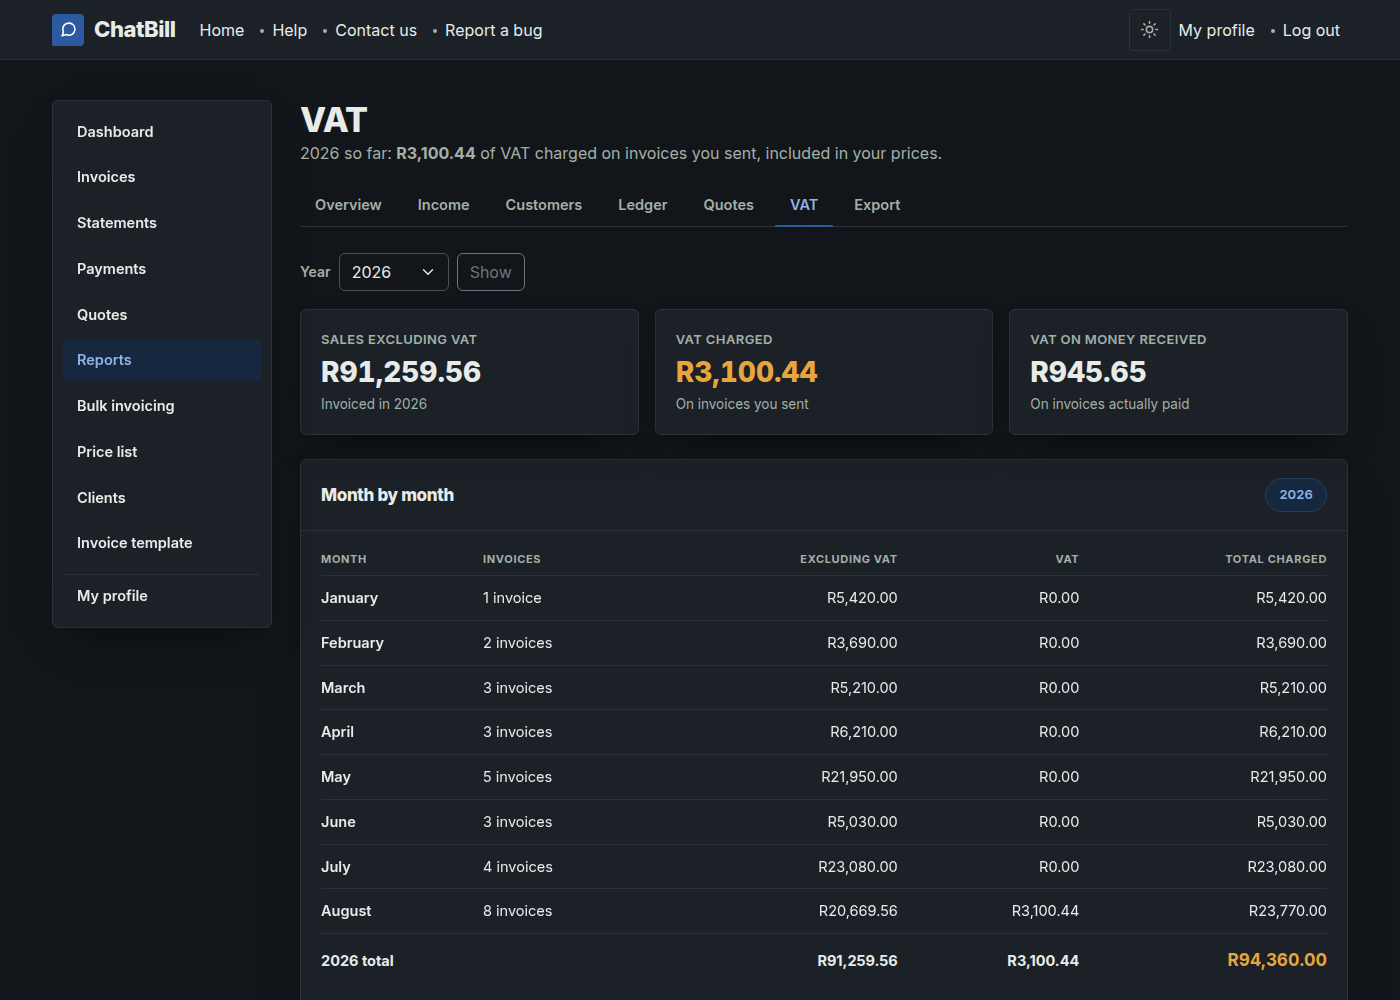Screen dimensions: 1400x1000
Task: Click the TOTAL CHARGED column header
Action: pos(1276,559)
